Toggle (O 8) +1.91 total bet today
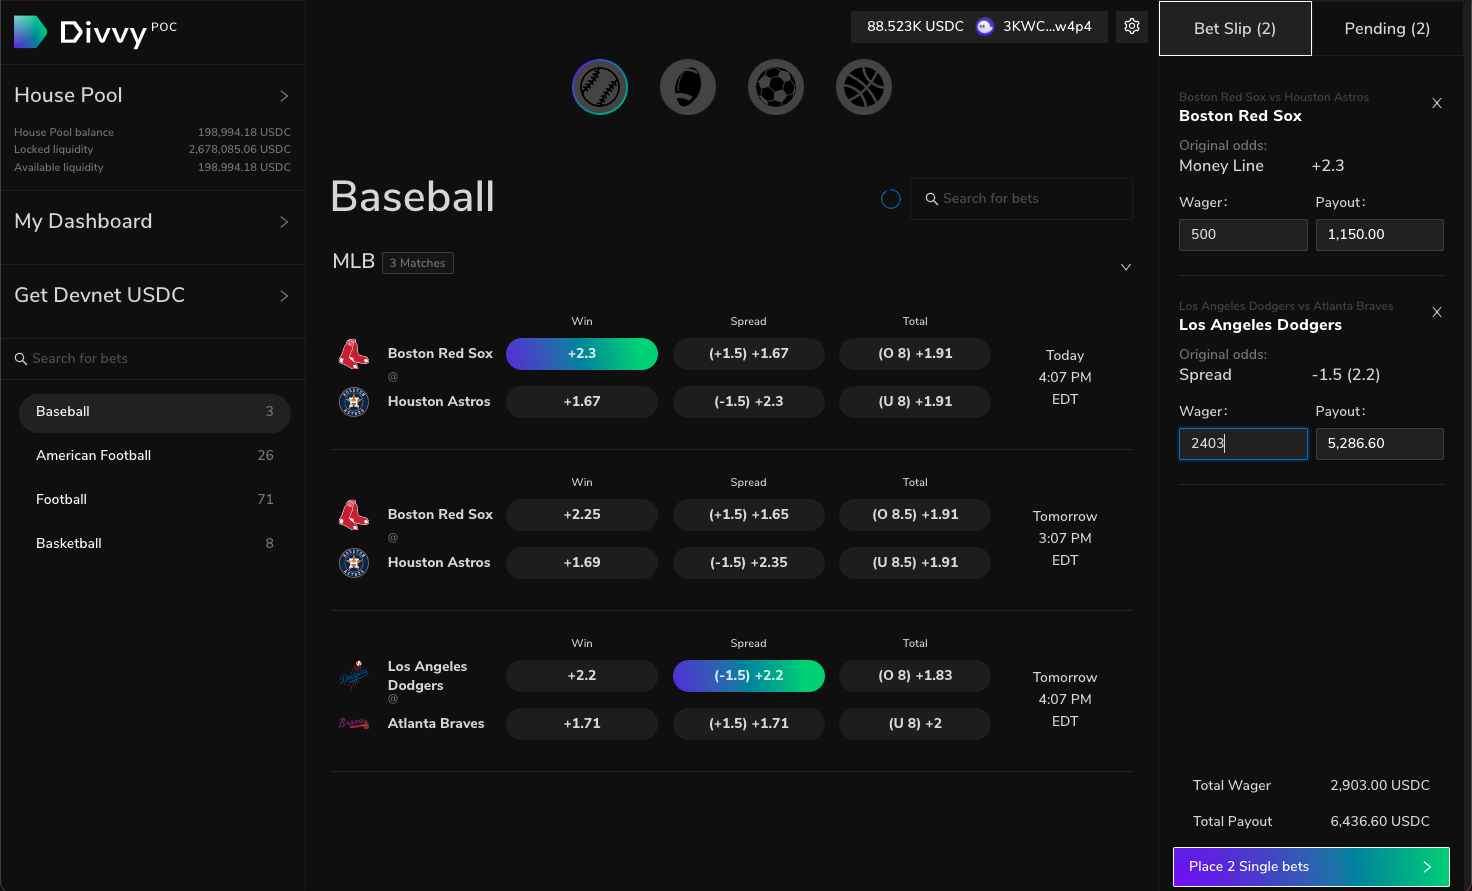This screenshot has height=891, width=1472. point(915,354)
